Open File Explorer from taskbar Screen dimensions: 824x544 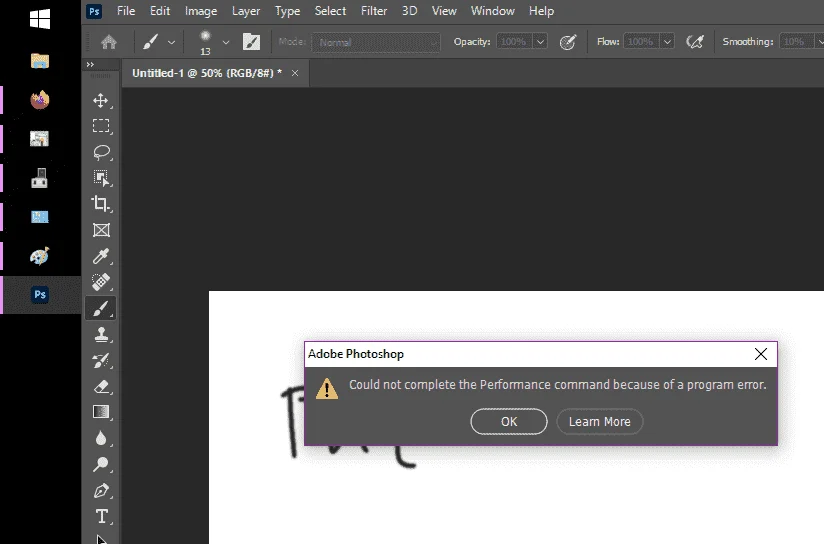(40, 60)
